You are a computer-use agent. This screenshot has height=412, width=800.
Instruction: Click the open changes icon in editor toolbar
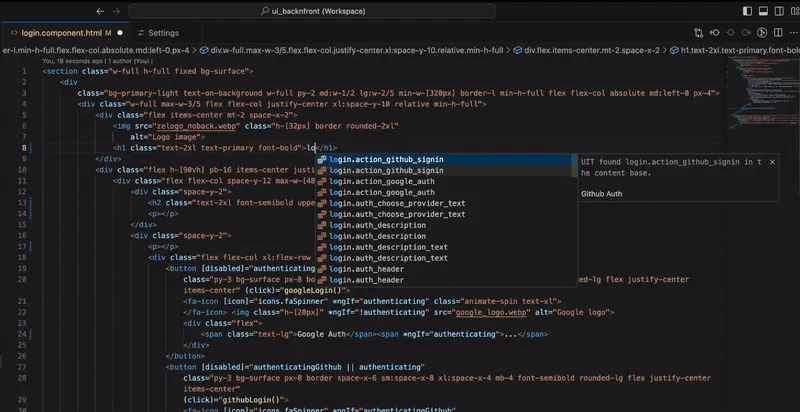click(698, 33)
